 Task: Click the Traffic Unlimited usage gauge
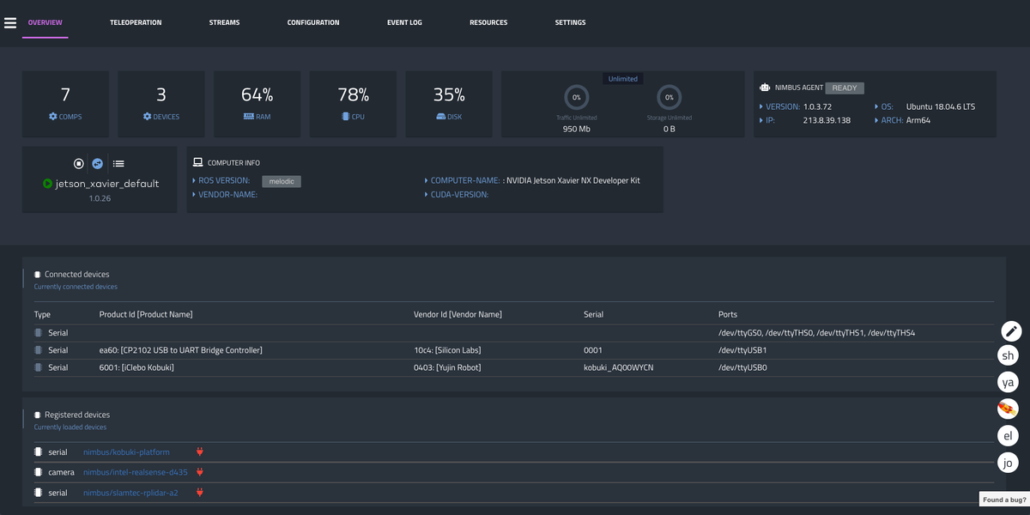pyautogui.click(x=576, y=98)
